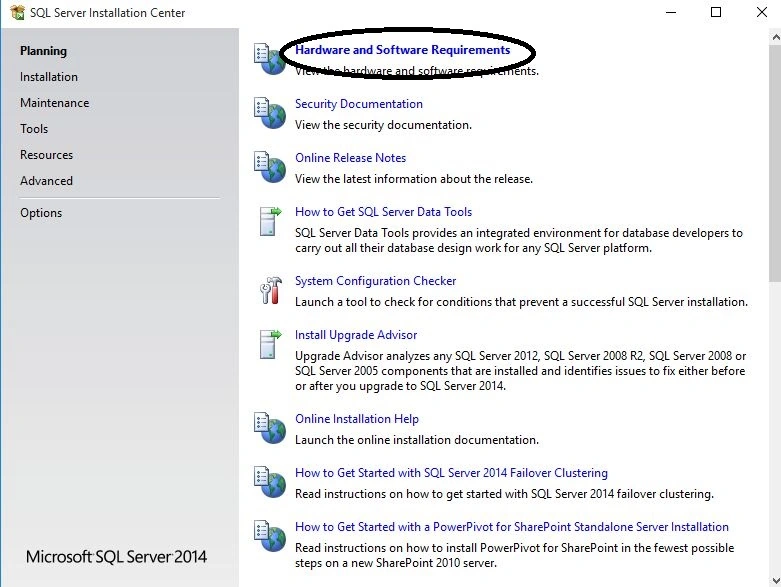Maximize the Installation Center window

click(716, 12)
